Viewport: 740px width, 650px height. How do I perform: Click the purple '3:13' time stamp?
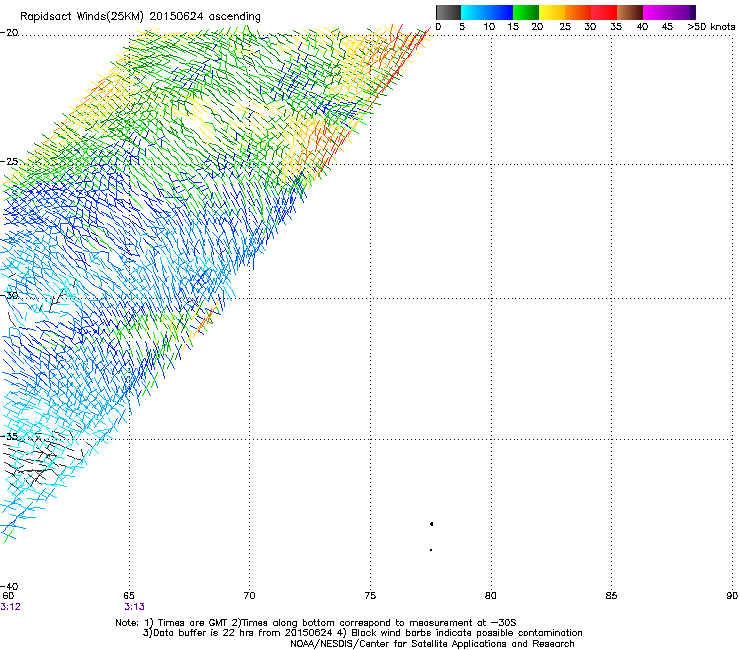coord(135,607)
